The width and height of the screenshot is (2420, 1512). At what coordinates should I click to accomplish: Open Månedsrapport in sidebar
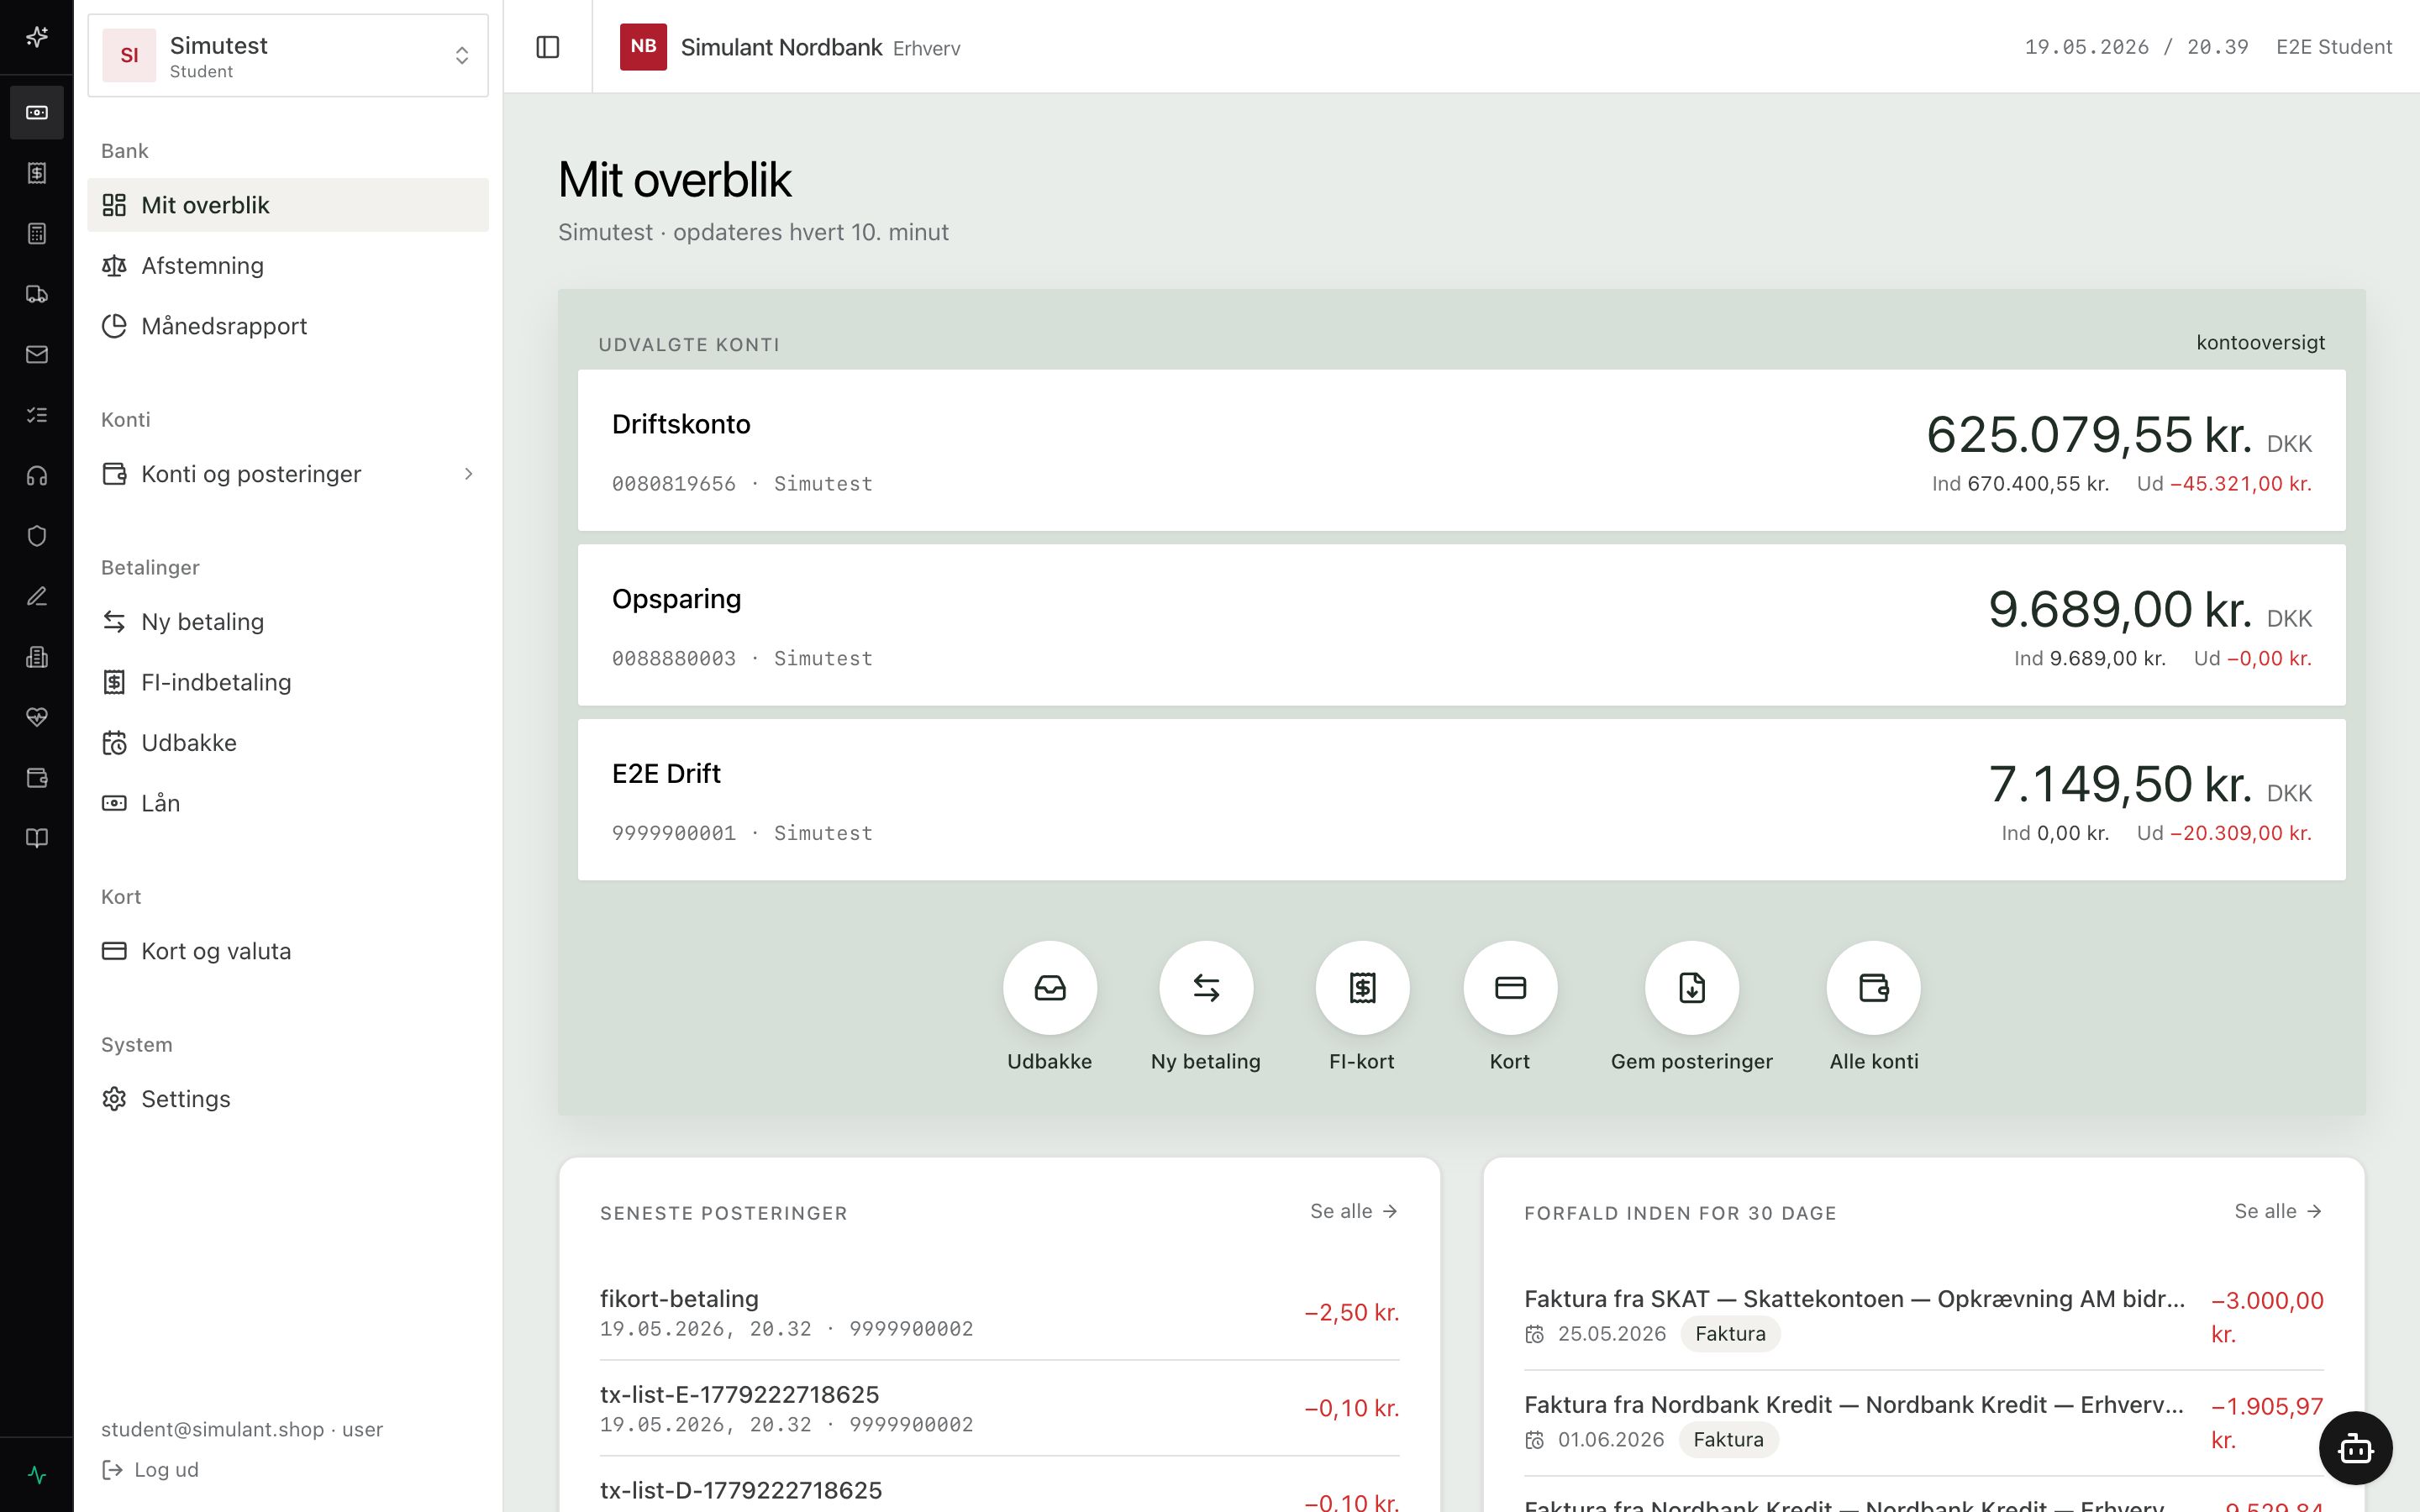[x=288, y=326]
